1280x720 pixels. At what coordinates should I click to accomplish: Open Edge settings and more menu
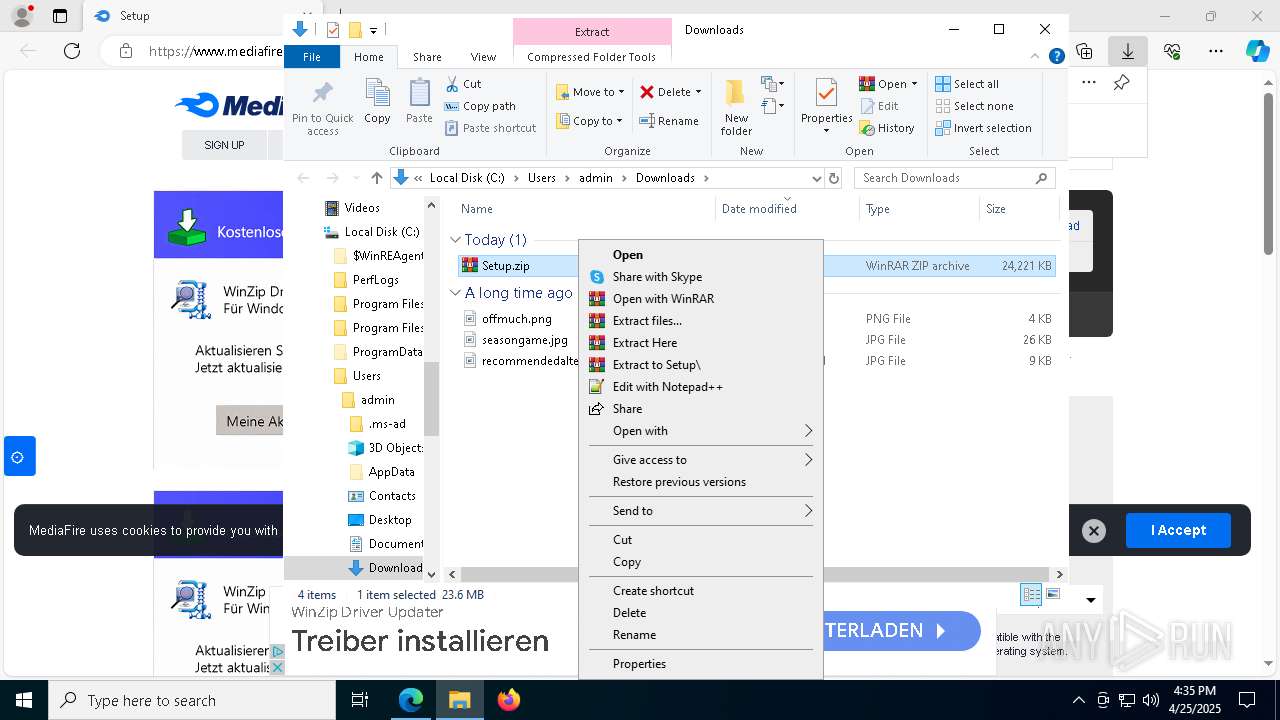[1216, 51]
